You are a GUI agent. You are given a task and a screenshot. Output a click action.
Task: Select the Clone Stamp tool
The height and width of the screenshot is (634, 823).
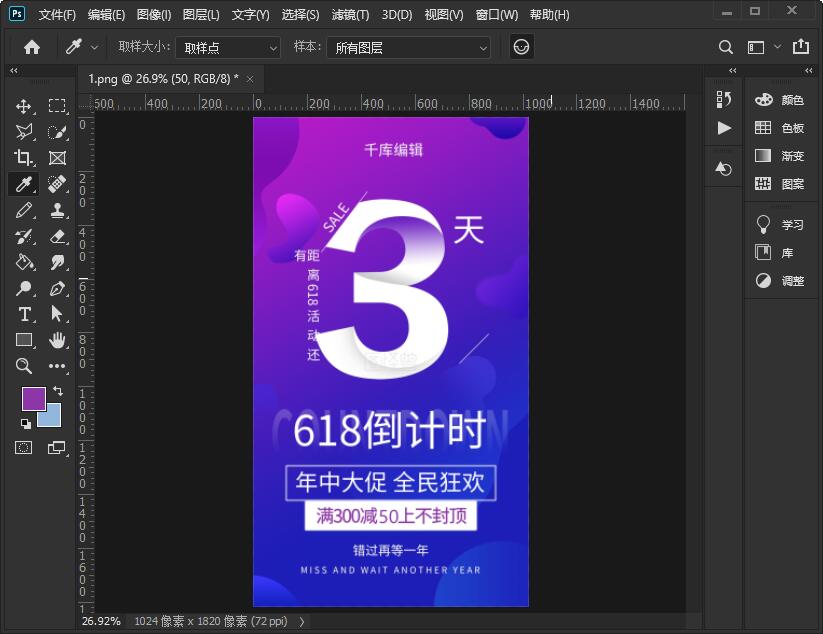[57, 210]
